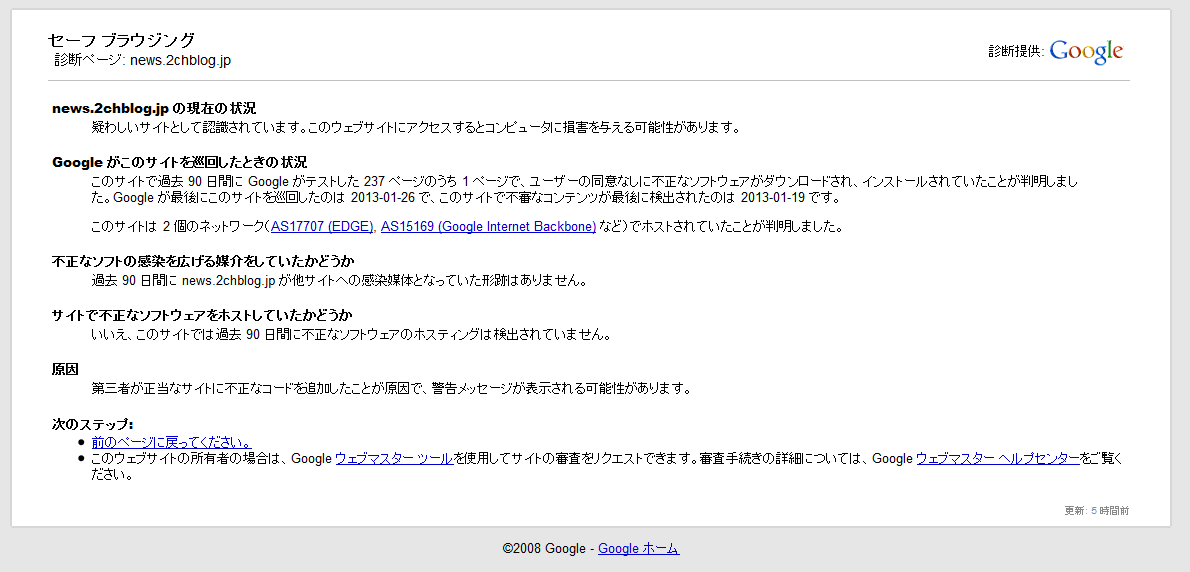Click heading 不正なソフトの感染を広げる媒介をしていたかどうか
Viewport: 1190px width, 572px height.
pos(203,262)
